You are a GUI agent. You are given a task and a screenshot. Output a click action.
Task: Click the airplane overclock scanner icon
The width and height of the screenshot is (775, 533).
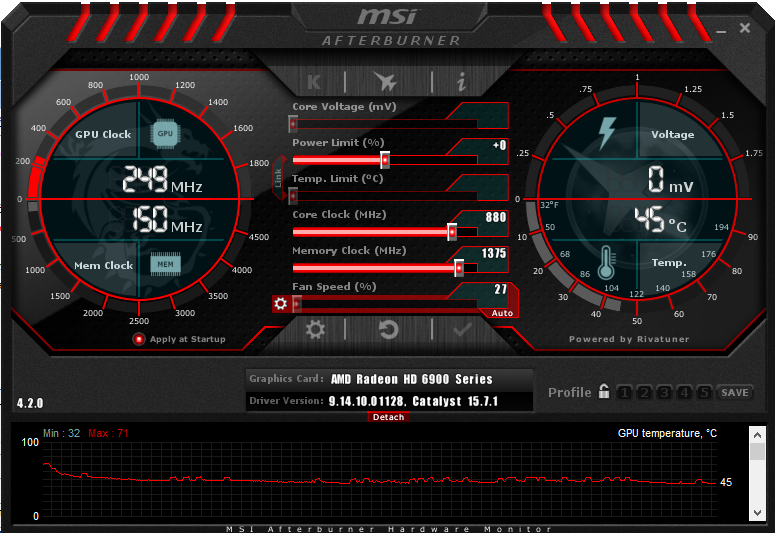386,82
